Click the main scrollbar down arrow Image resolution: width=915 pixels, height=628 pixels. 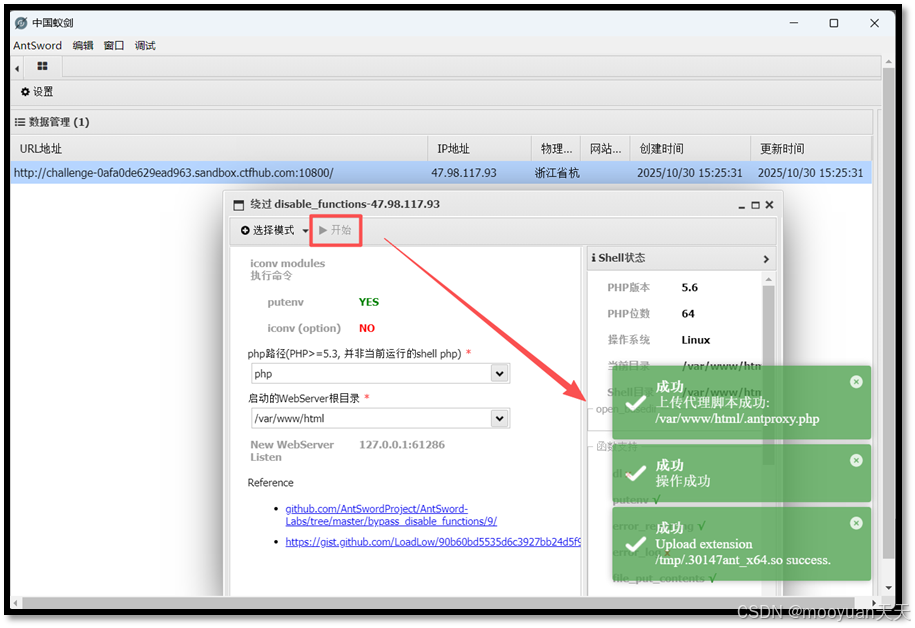(x=889, y=588)
